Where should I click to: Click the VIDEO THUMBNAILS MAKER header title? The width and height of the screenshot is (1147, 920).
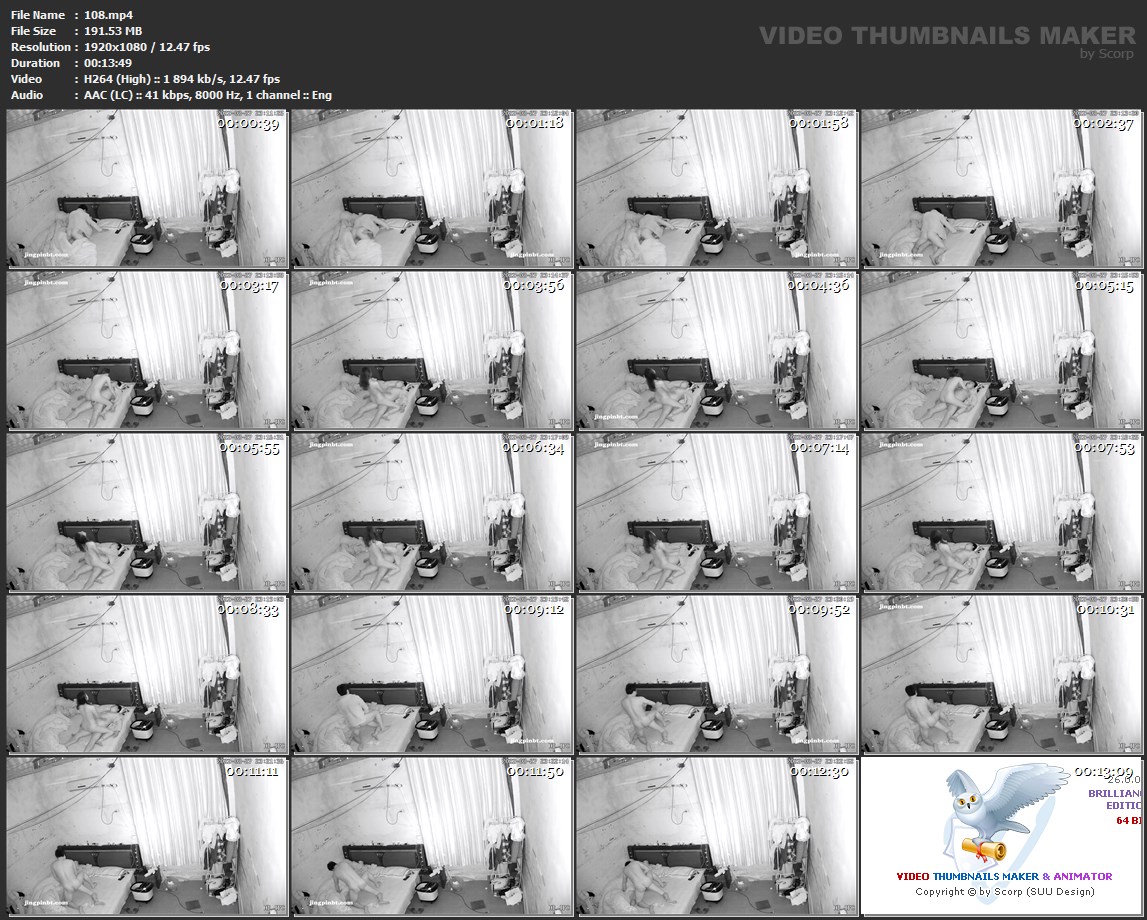pos(947,35)
